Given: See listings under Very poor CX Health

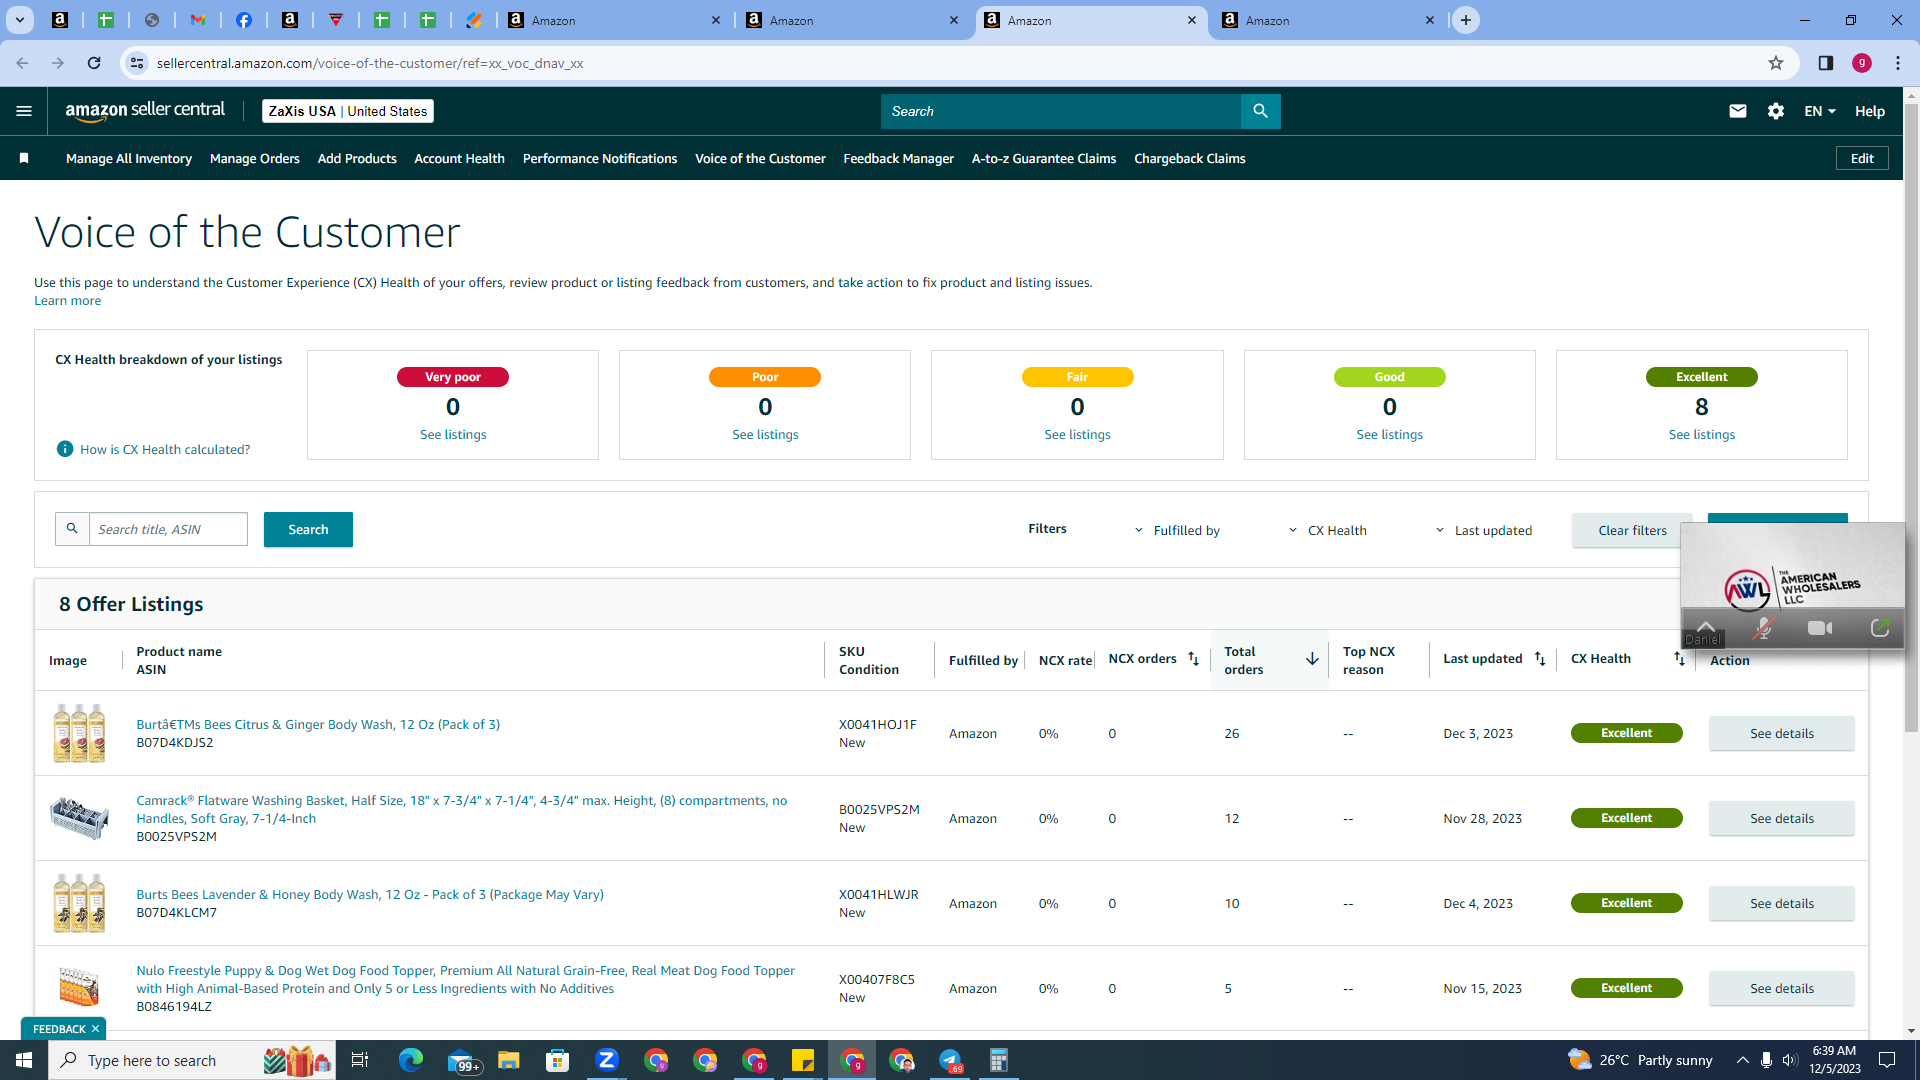Looking at the screenshot, I should [x=453, y=434].
